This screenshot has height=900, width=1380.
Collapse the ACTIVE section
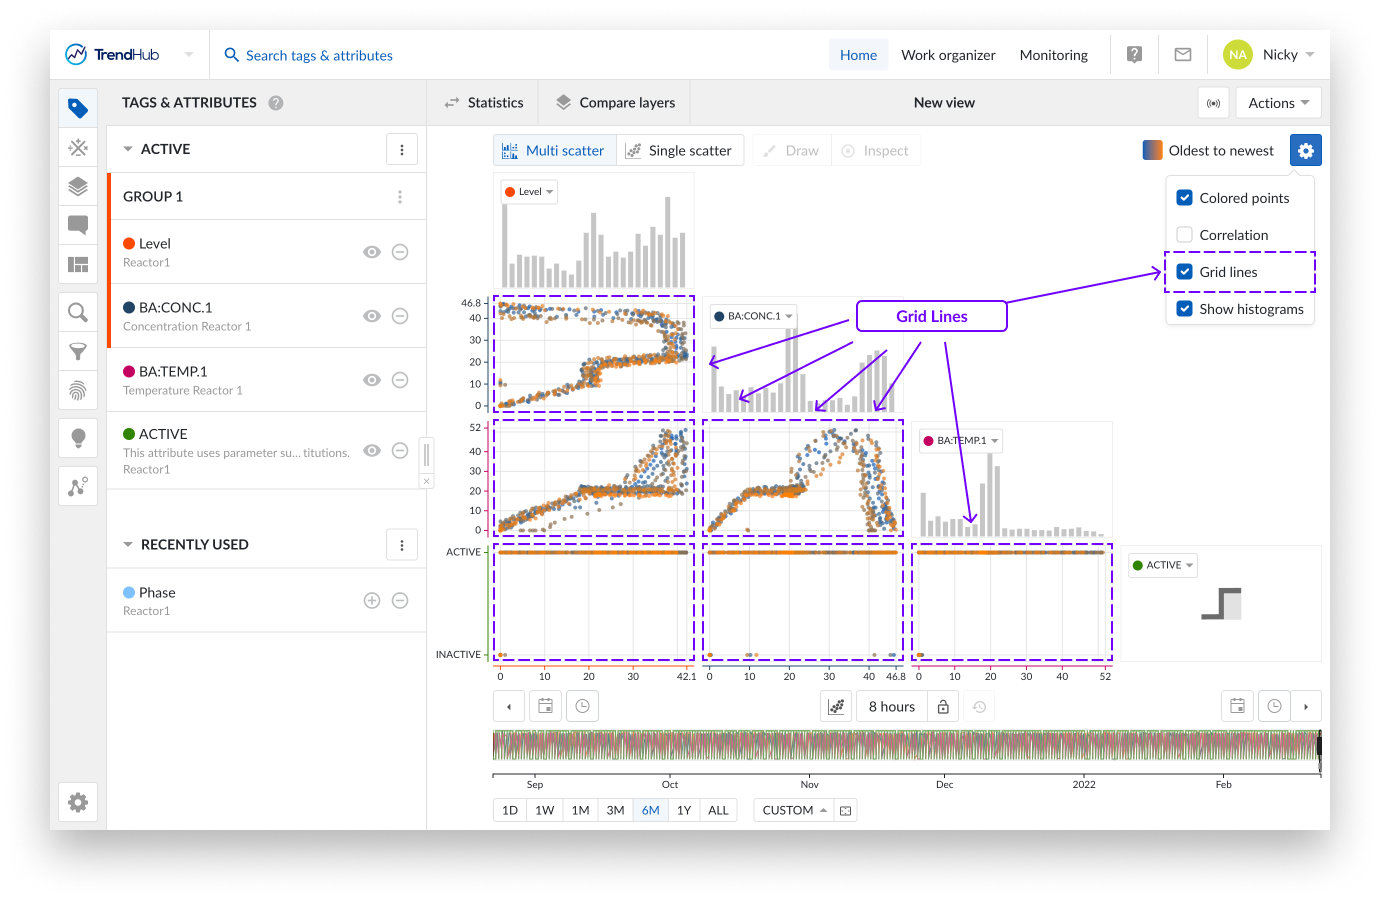click(128, 149)
